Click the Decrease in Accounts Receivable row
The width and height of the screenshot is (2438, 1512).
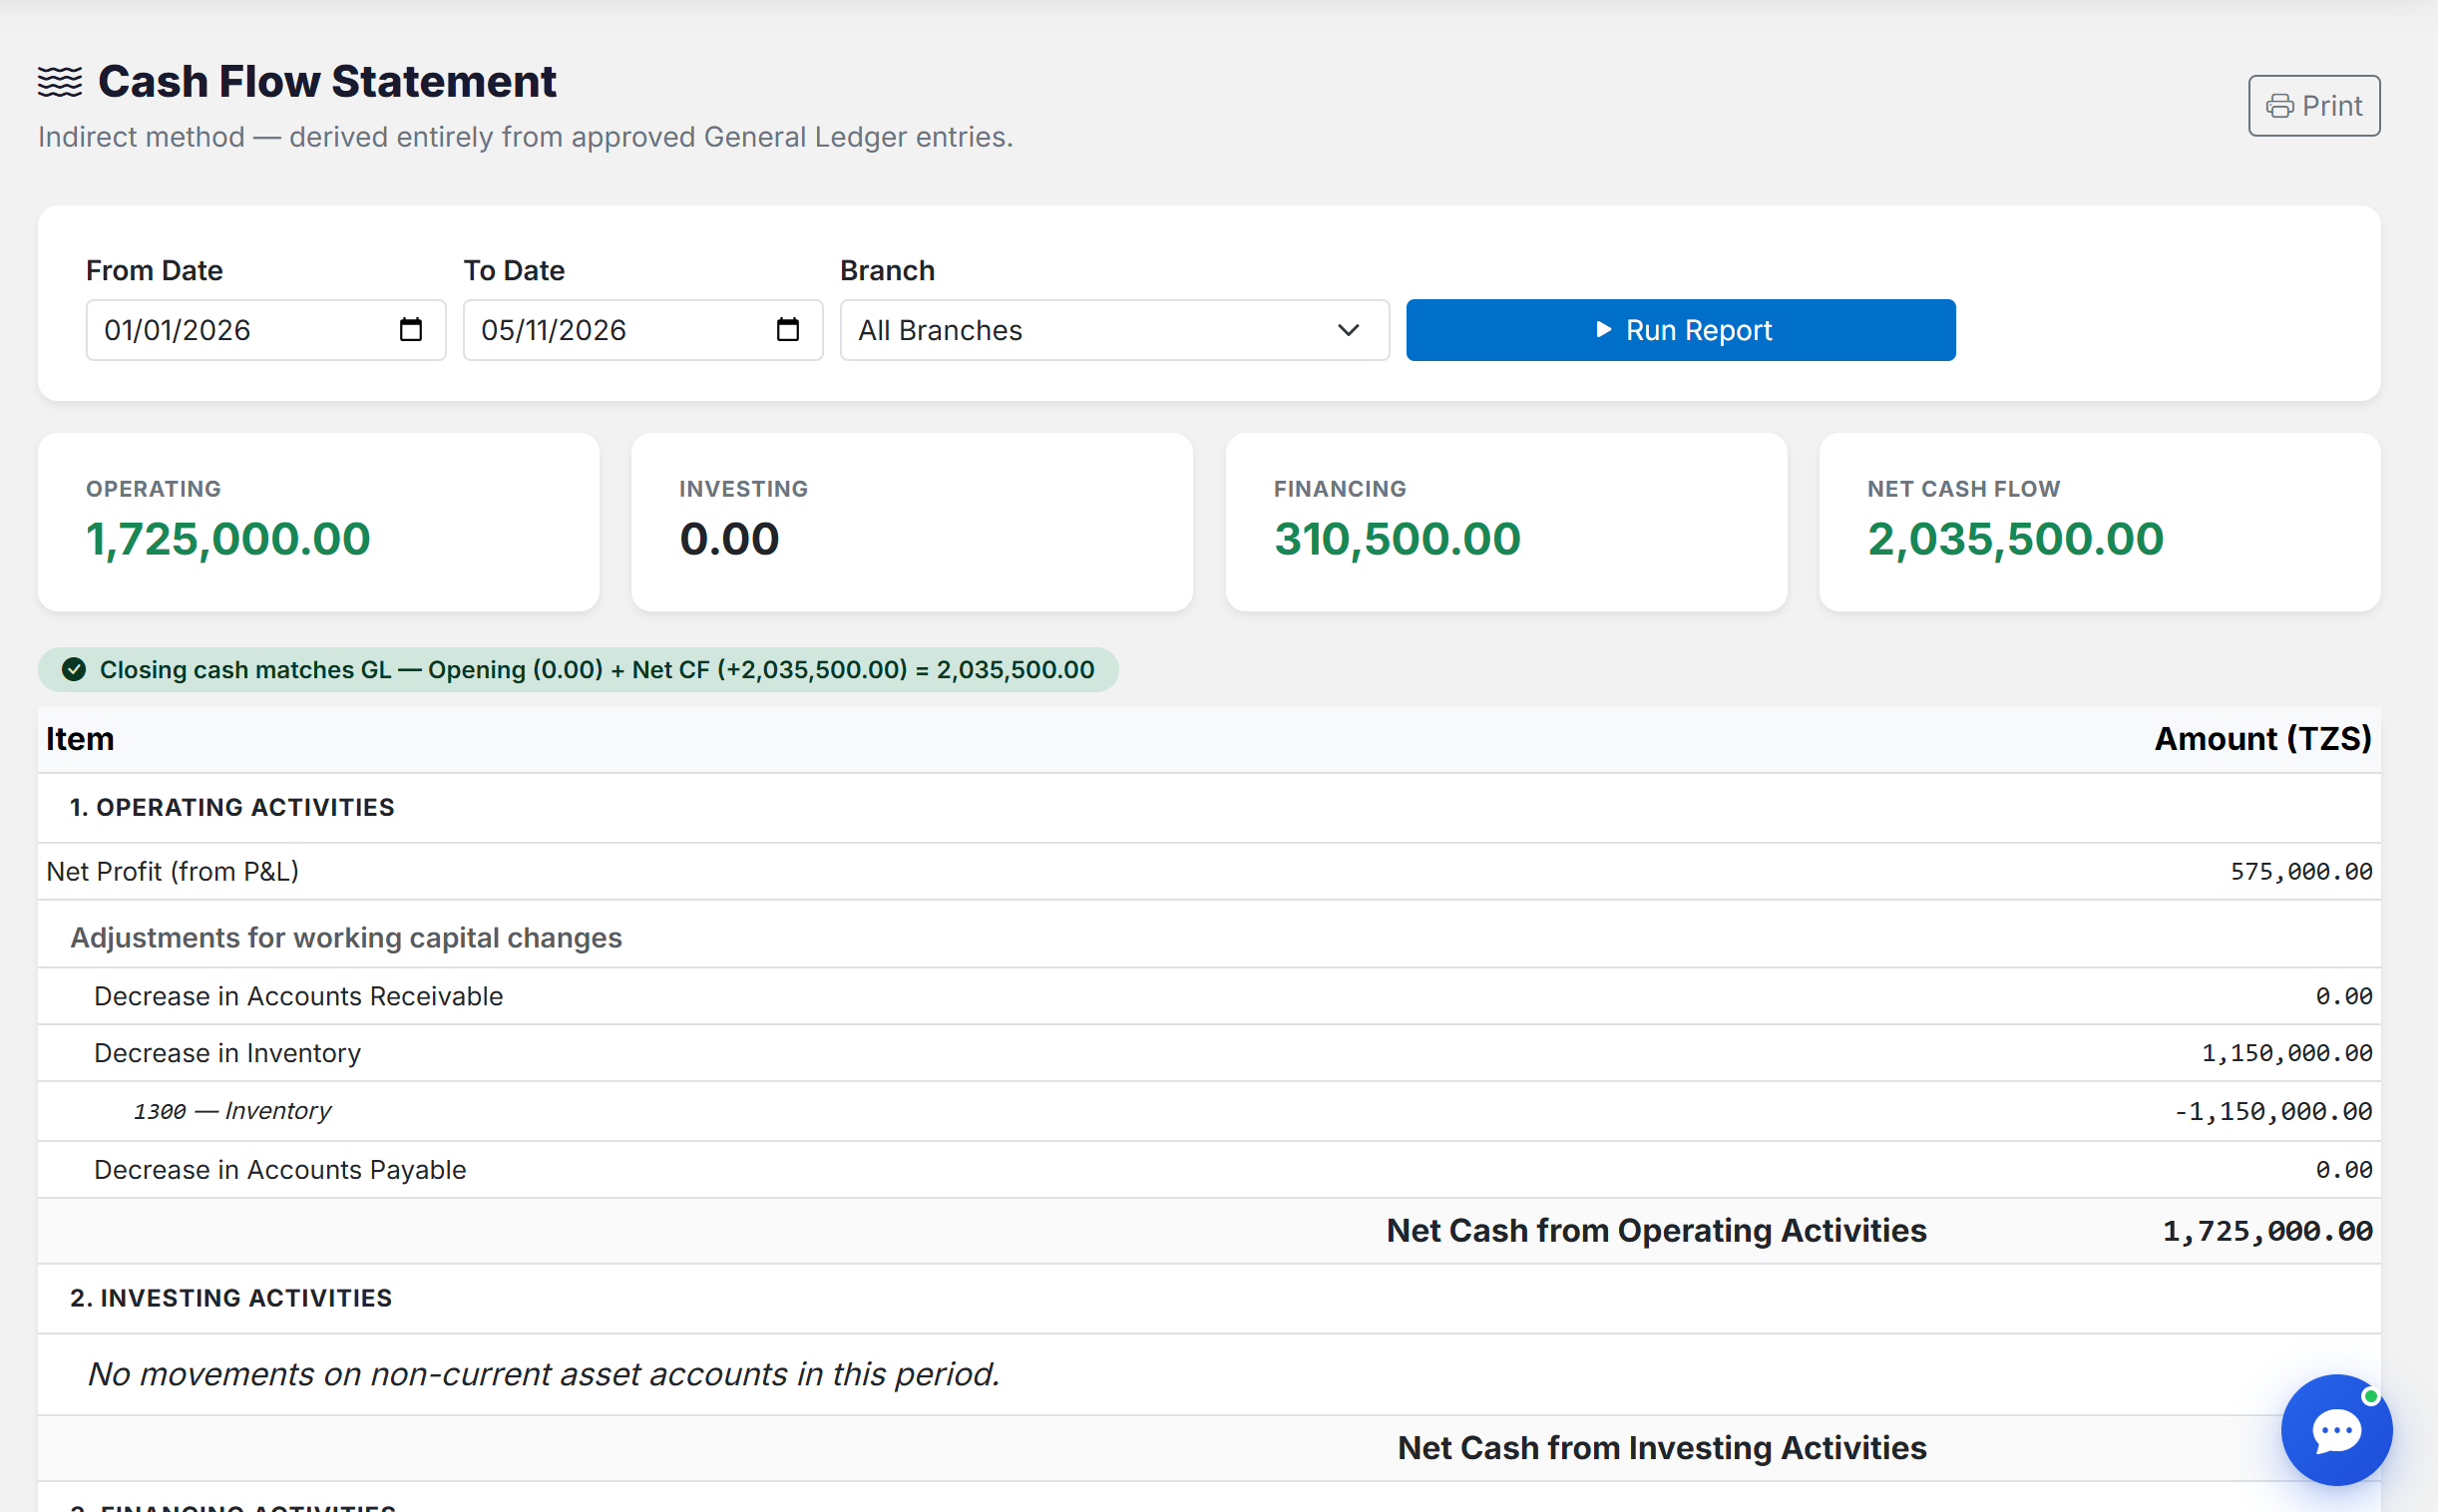click(x=1209, y=996)
